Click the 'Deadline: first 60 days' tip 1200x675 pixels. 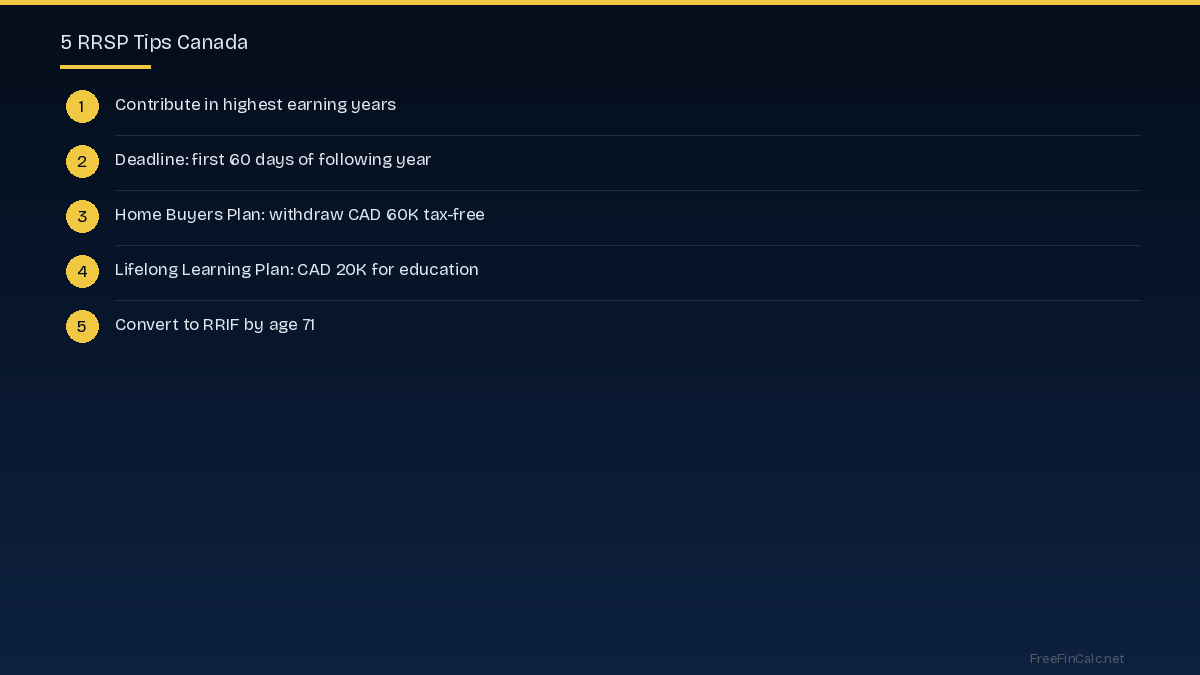tap(273, 160)
